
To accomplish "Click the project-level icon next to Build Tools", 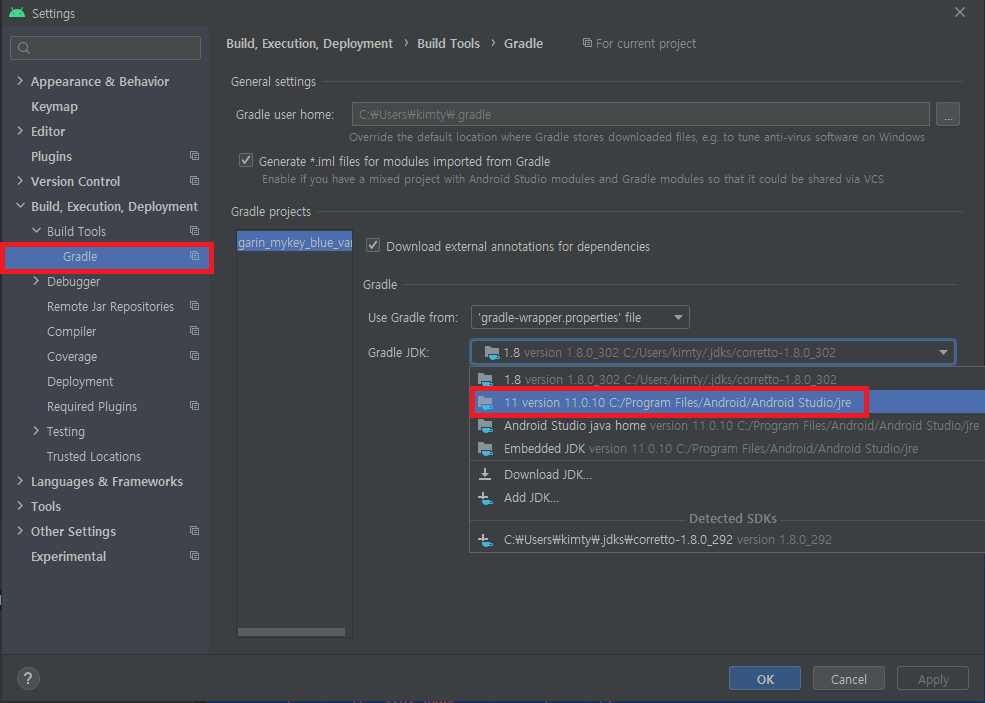I will (x=195, y=231).
